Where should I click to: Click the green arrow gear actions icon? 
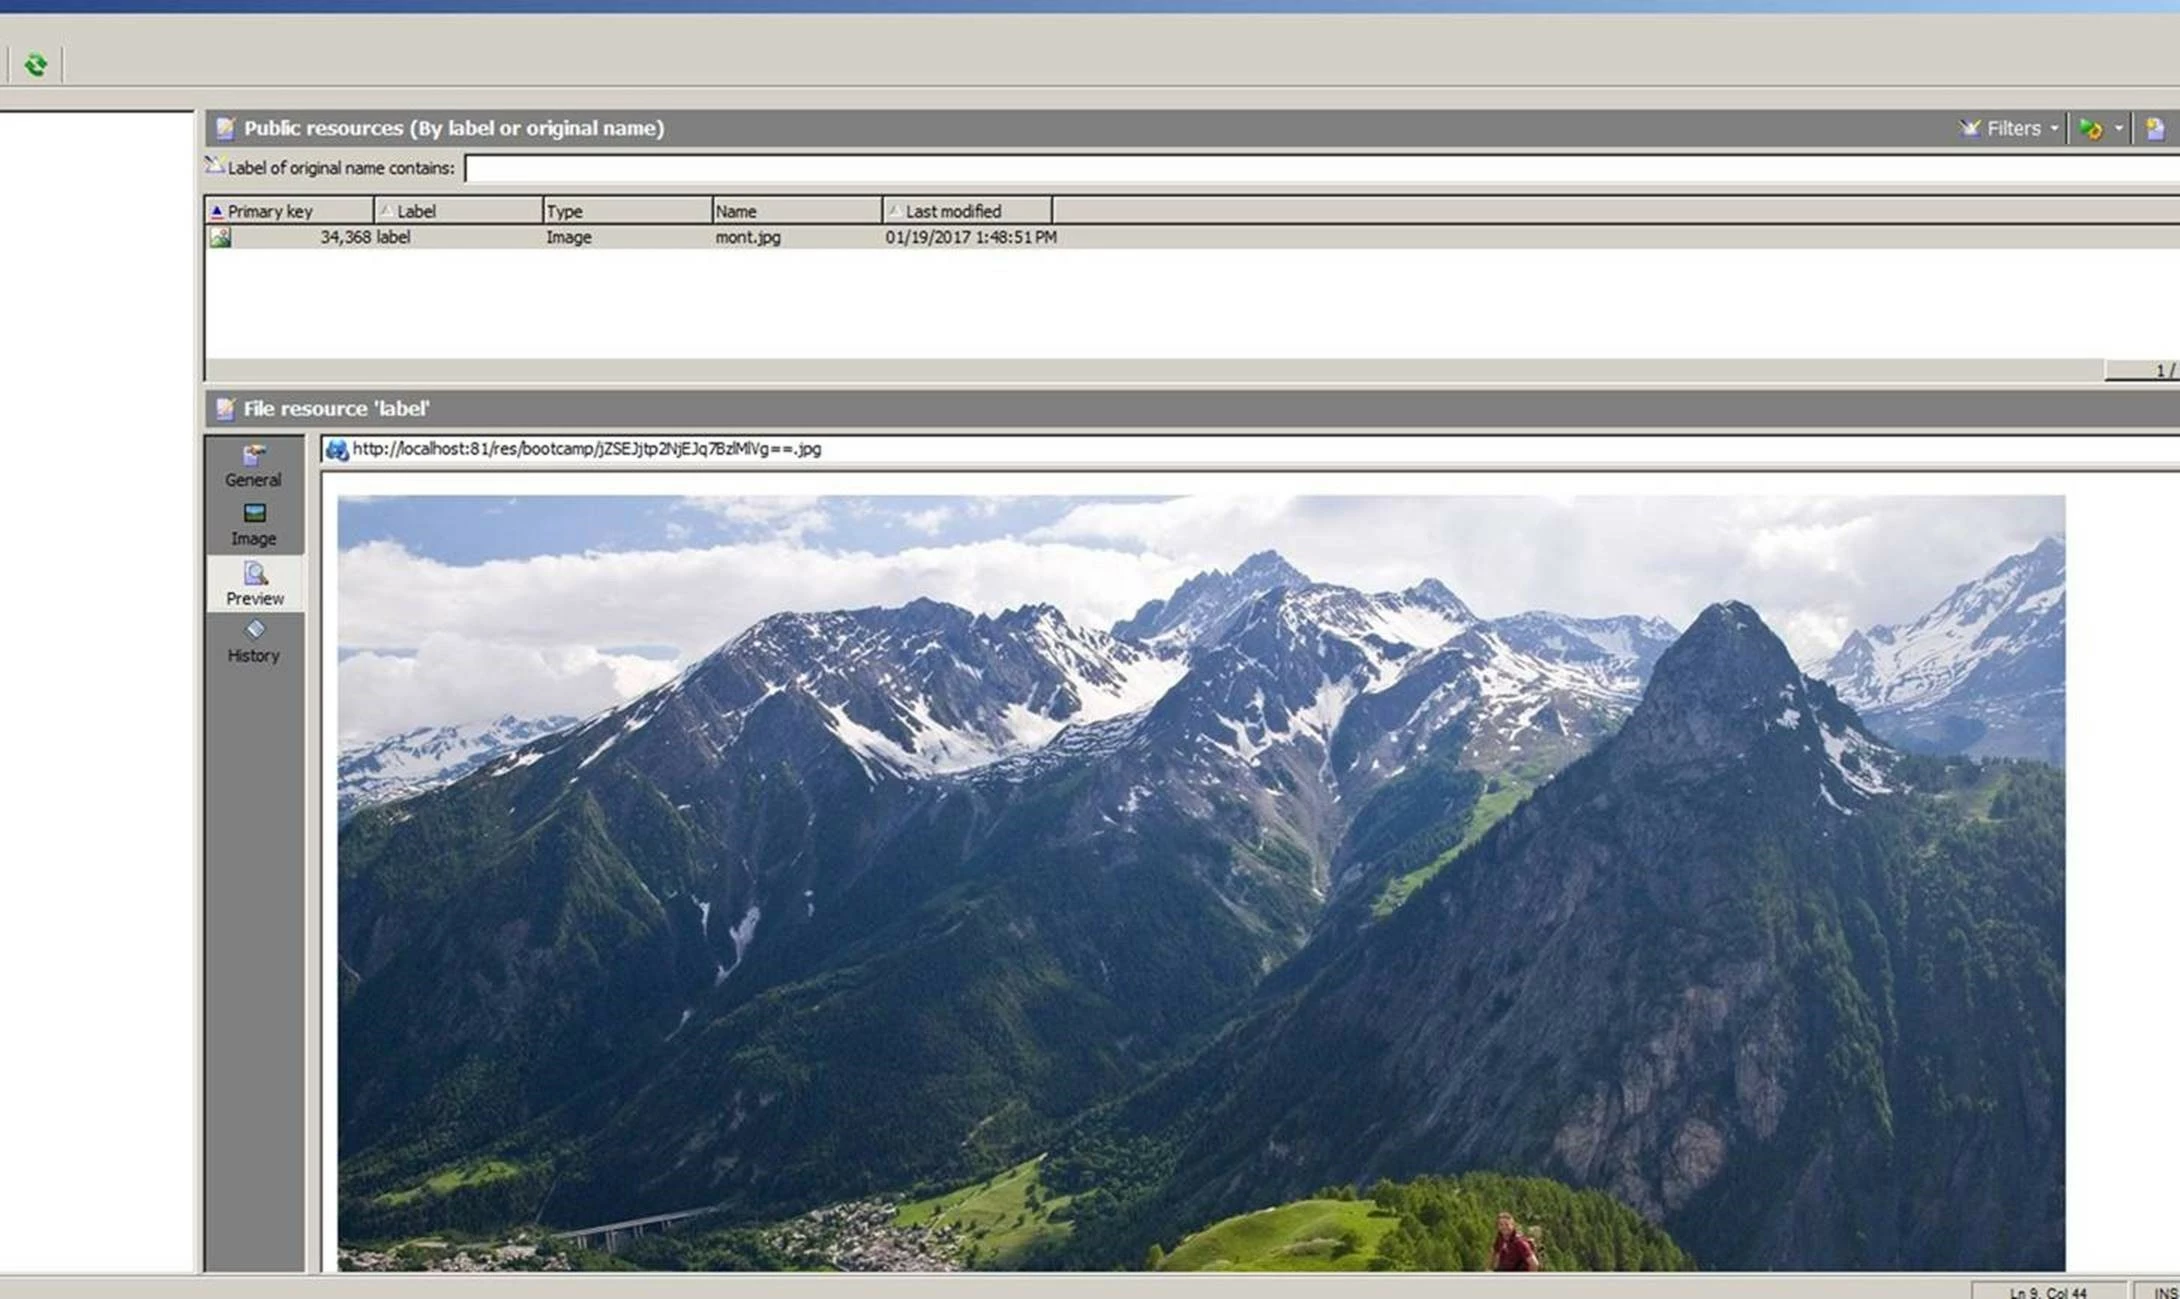point(2090,128)
